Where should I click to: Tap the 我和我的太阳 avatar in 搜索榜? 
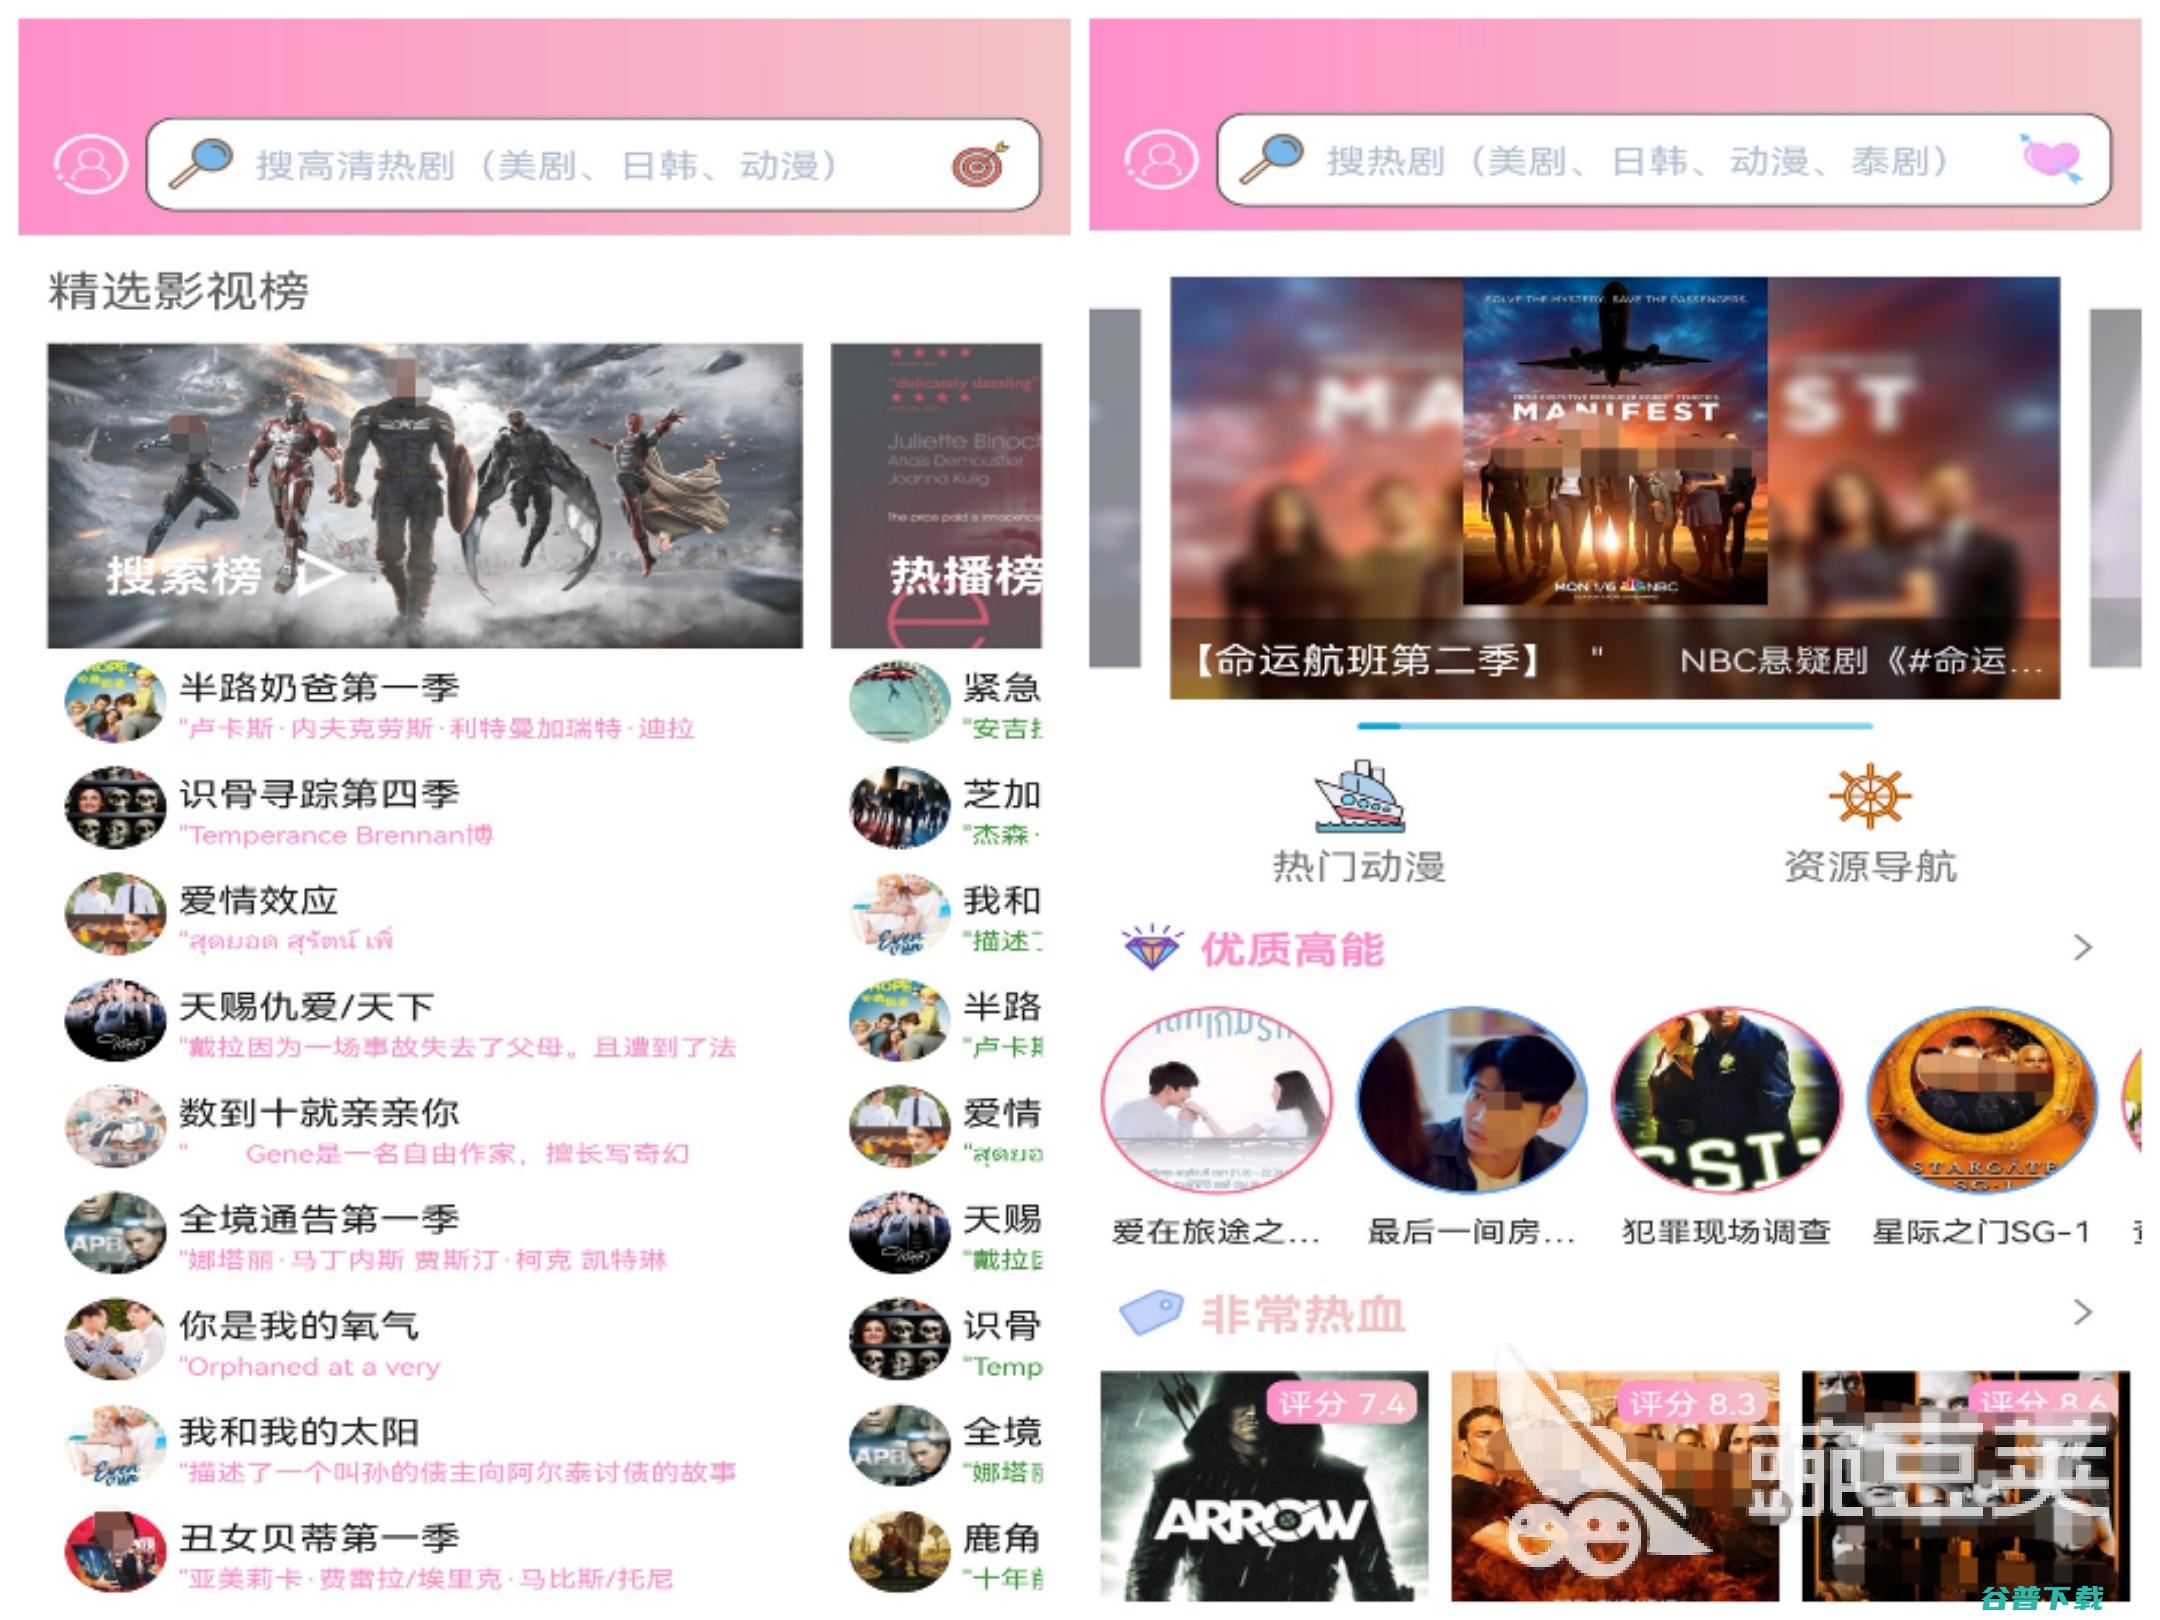(115, 1446)
